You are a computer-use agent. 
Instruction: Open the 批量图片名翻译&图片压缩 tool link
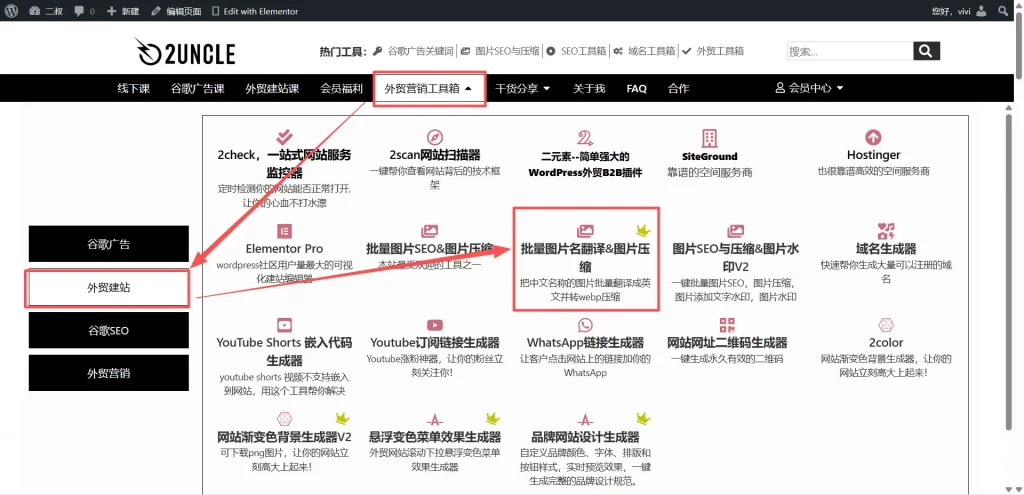point(585,259)
